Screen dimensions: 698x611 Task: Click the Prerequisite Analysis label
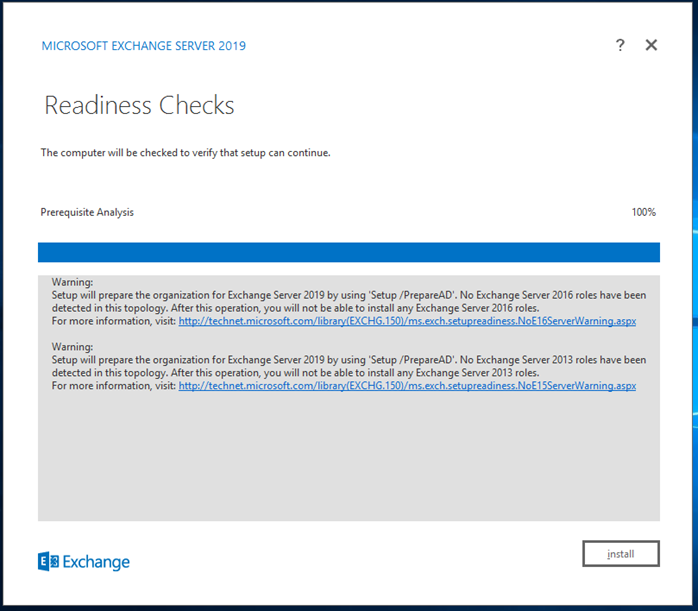(87, 212)
